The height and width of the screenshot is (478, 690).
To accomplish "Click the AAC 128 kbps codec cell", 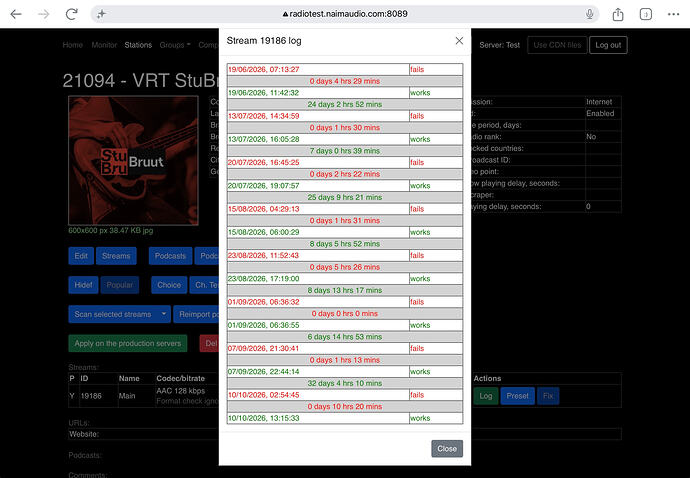I will click(x=181, y=391).
